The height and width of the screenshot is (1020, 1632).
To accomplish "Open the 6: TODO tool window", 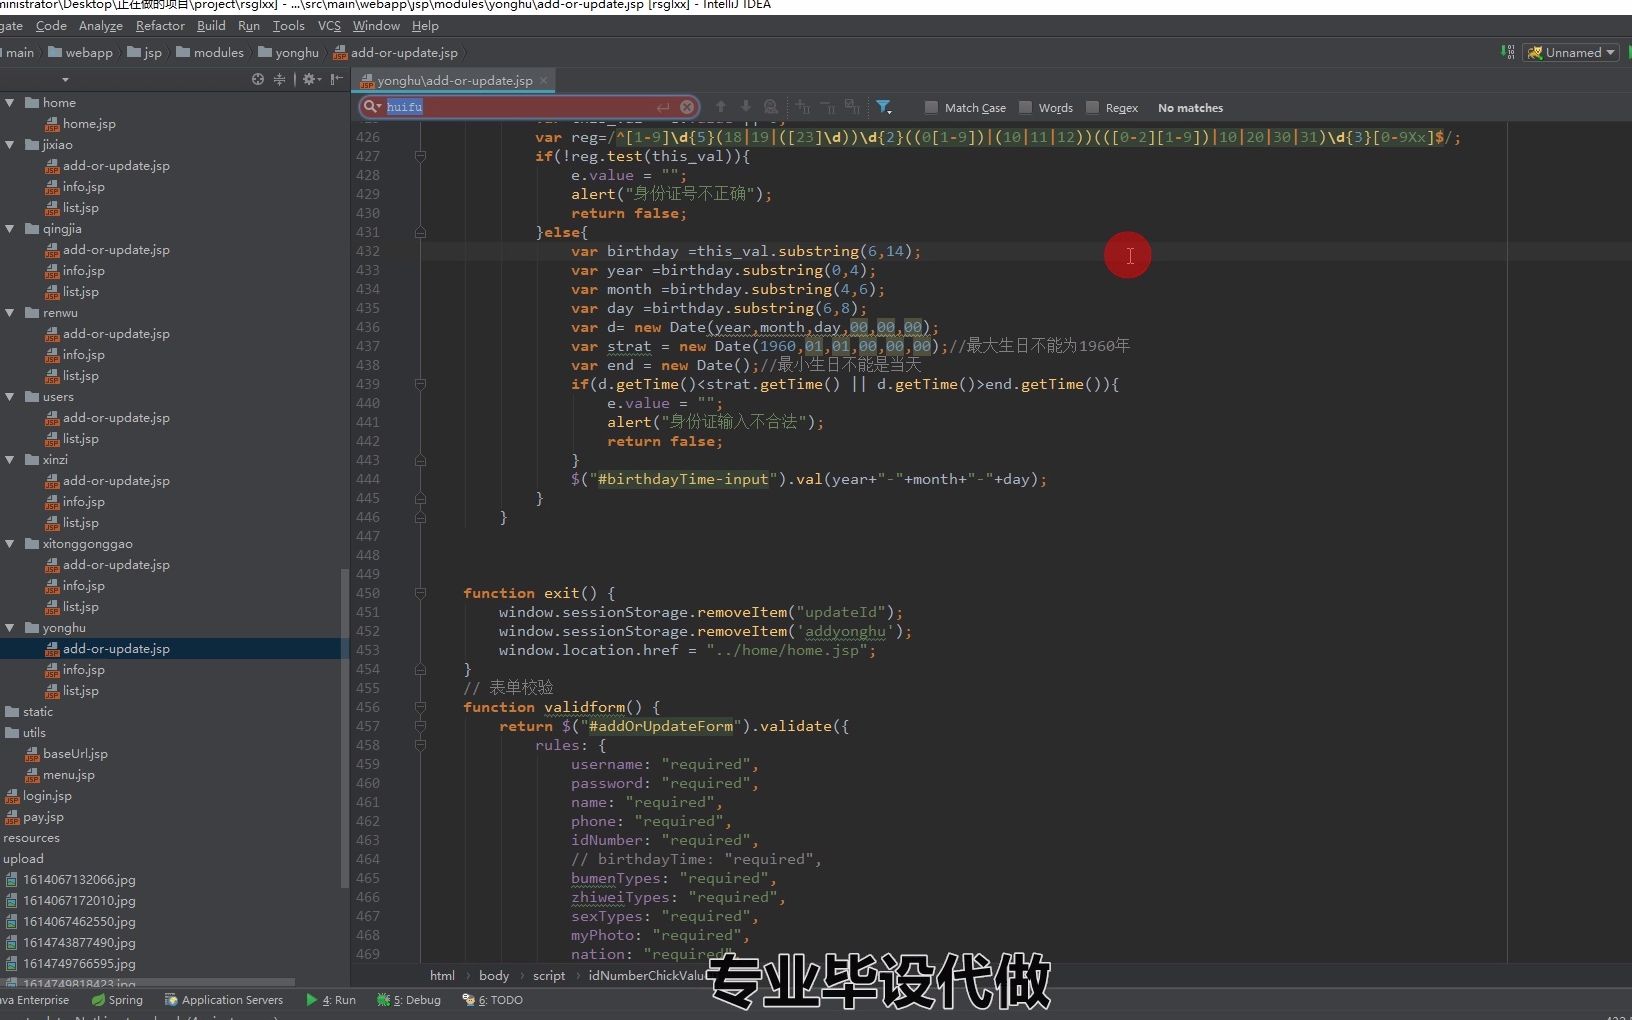I will 492,1000.
